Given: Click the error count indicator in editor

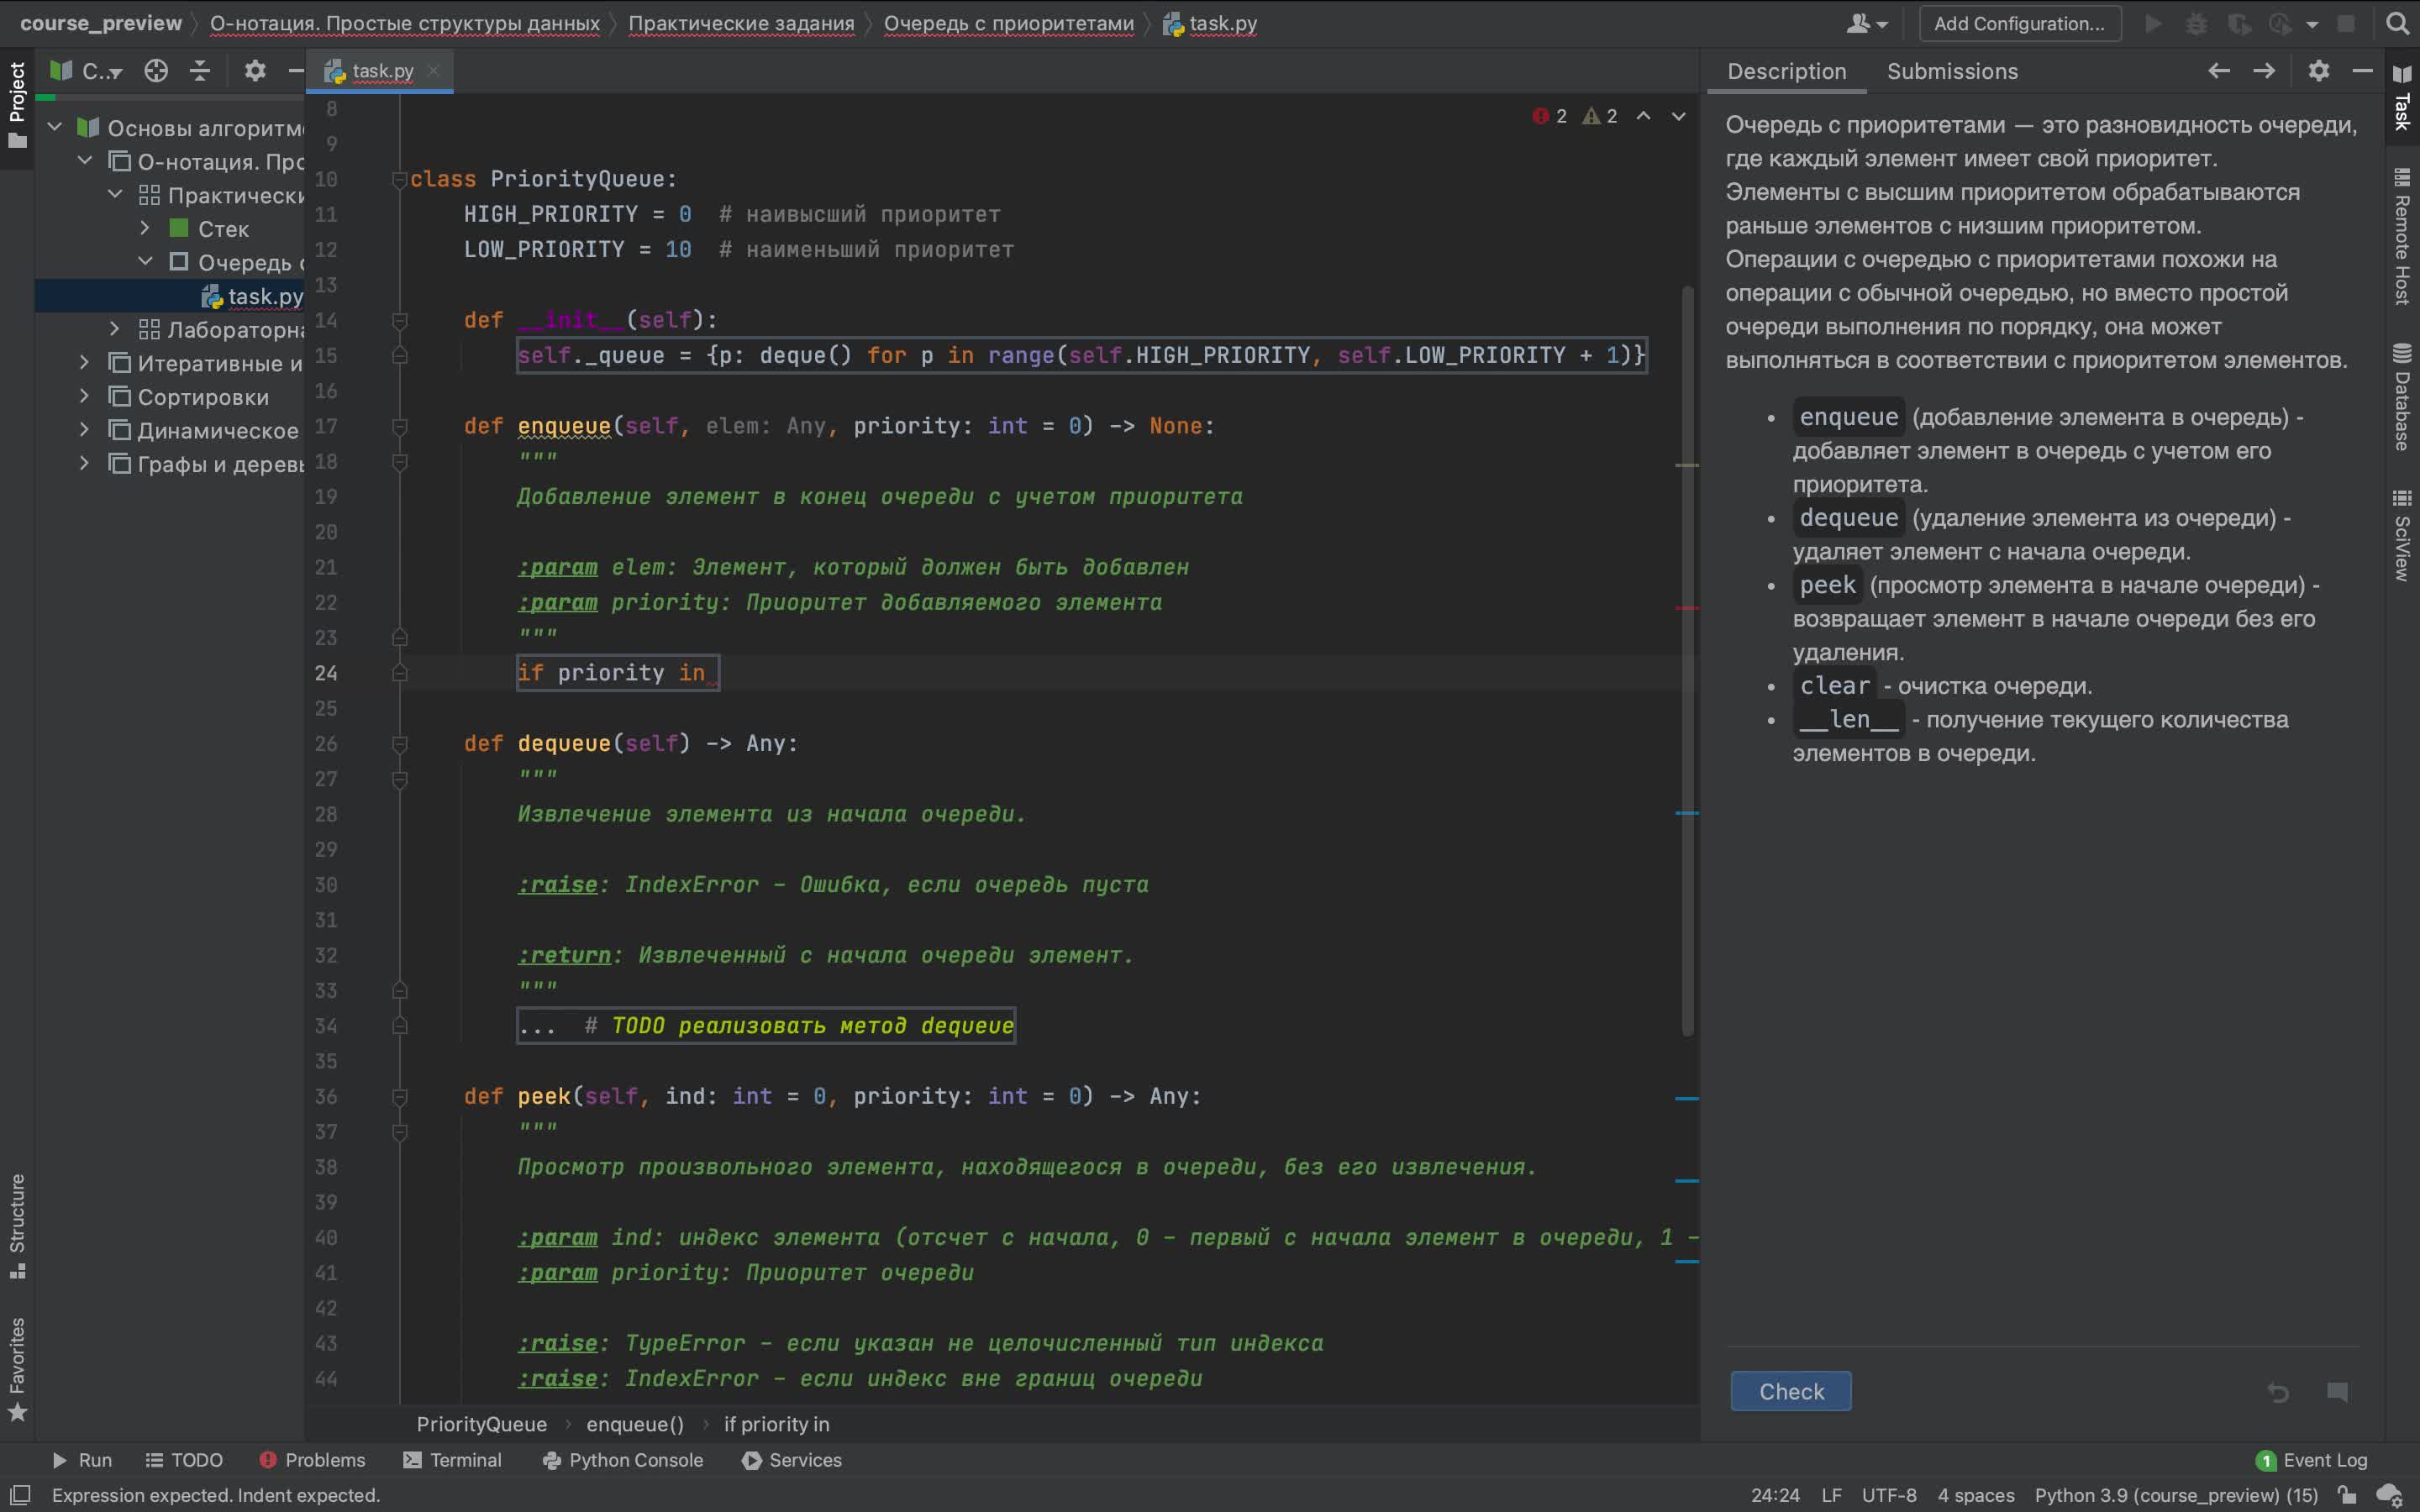Looking at the screenshot, I should (1549, 116).
